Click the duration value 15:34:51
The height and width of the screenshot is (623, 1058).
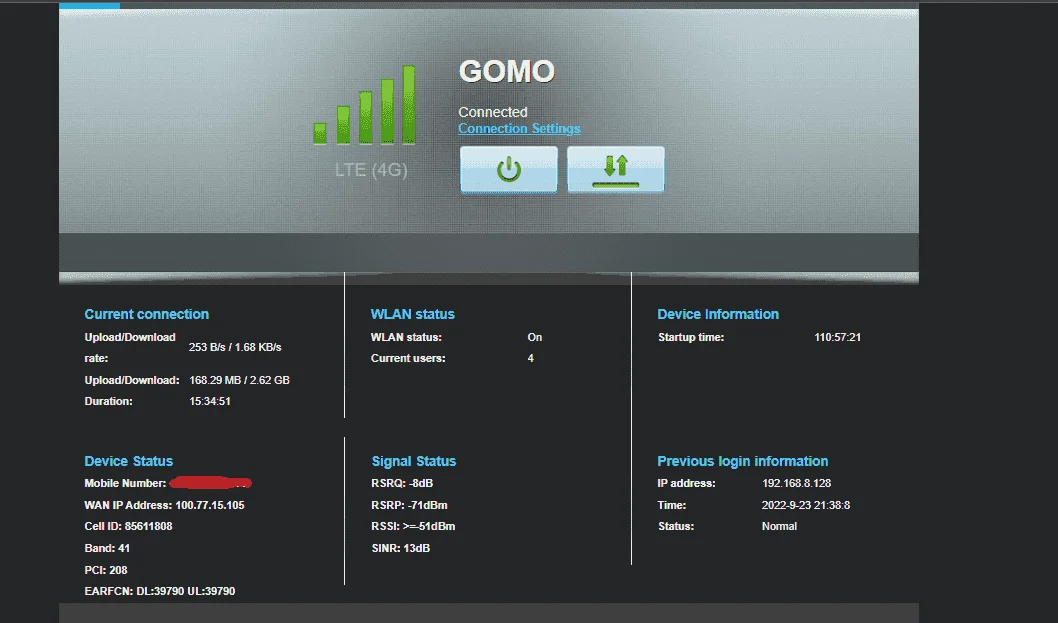click(x=210, y=401)
